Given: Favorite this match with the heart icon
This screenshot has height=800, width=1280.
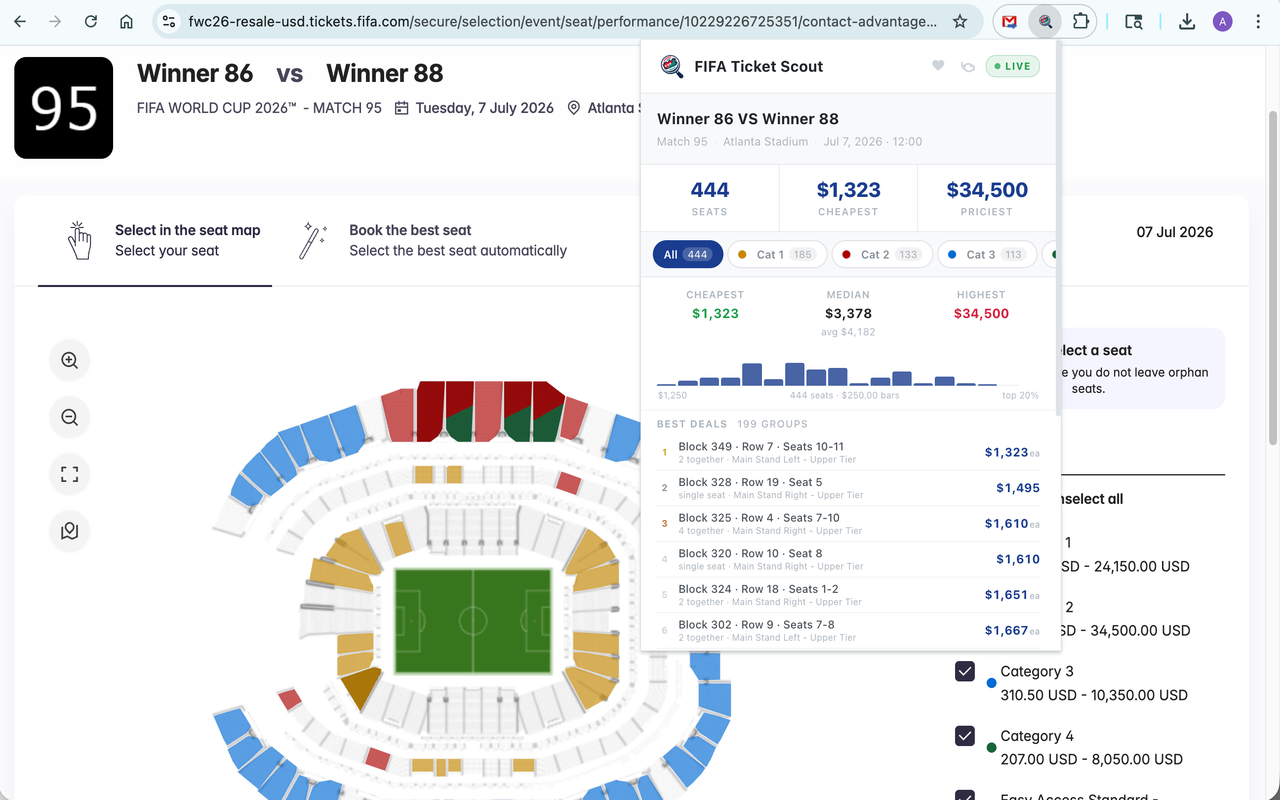Looking at the screenshot, I should [x=937, y=65].
